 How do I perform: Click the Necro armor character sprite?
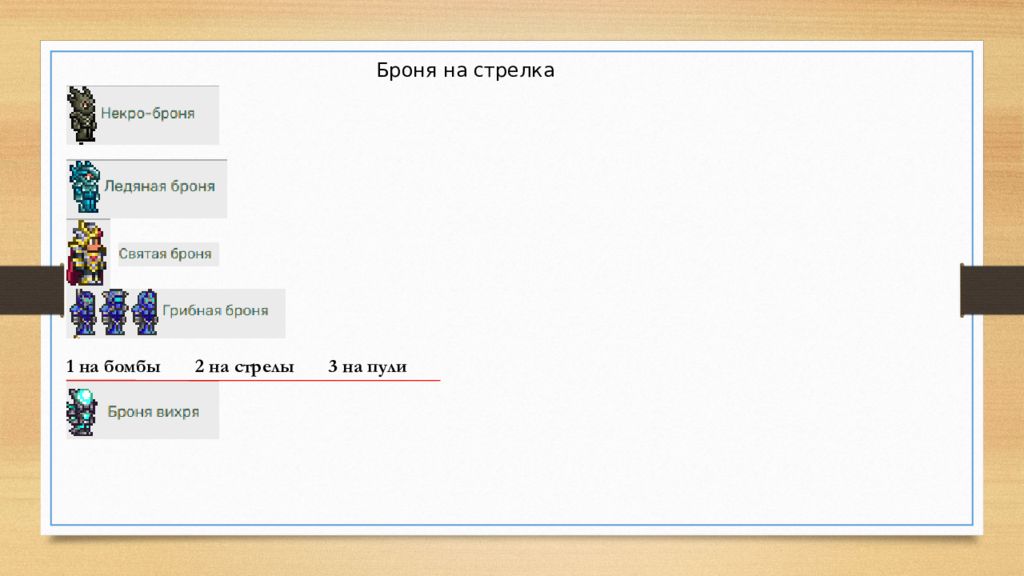pyautogui.click(x=82, y=115)
